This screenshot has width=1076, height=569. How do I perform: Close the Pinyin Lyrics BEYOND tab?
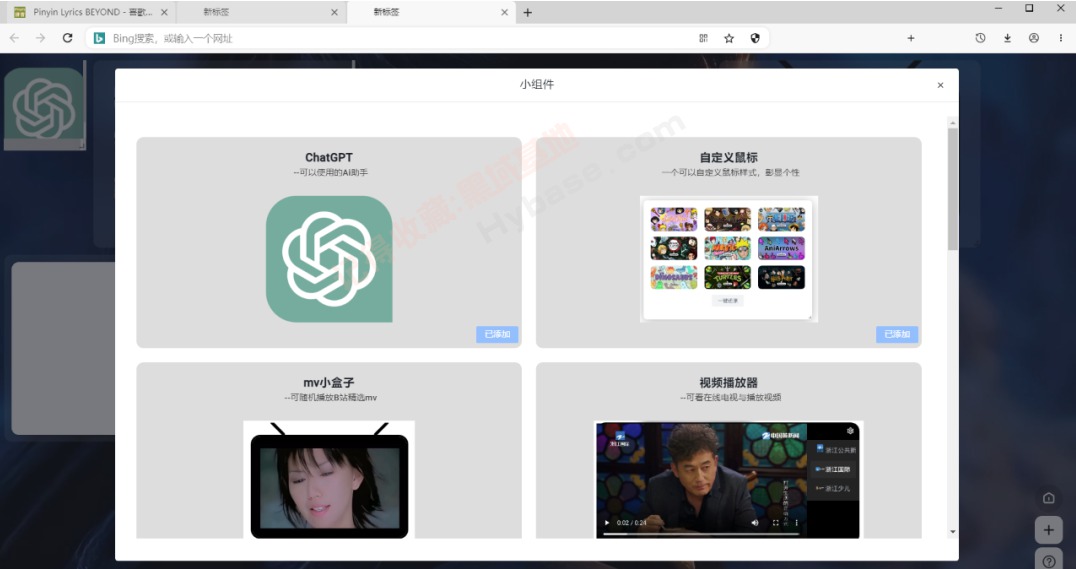point(164,12)
